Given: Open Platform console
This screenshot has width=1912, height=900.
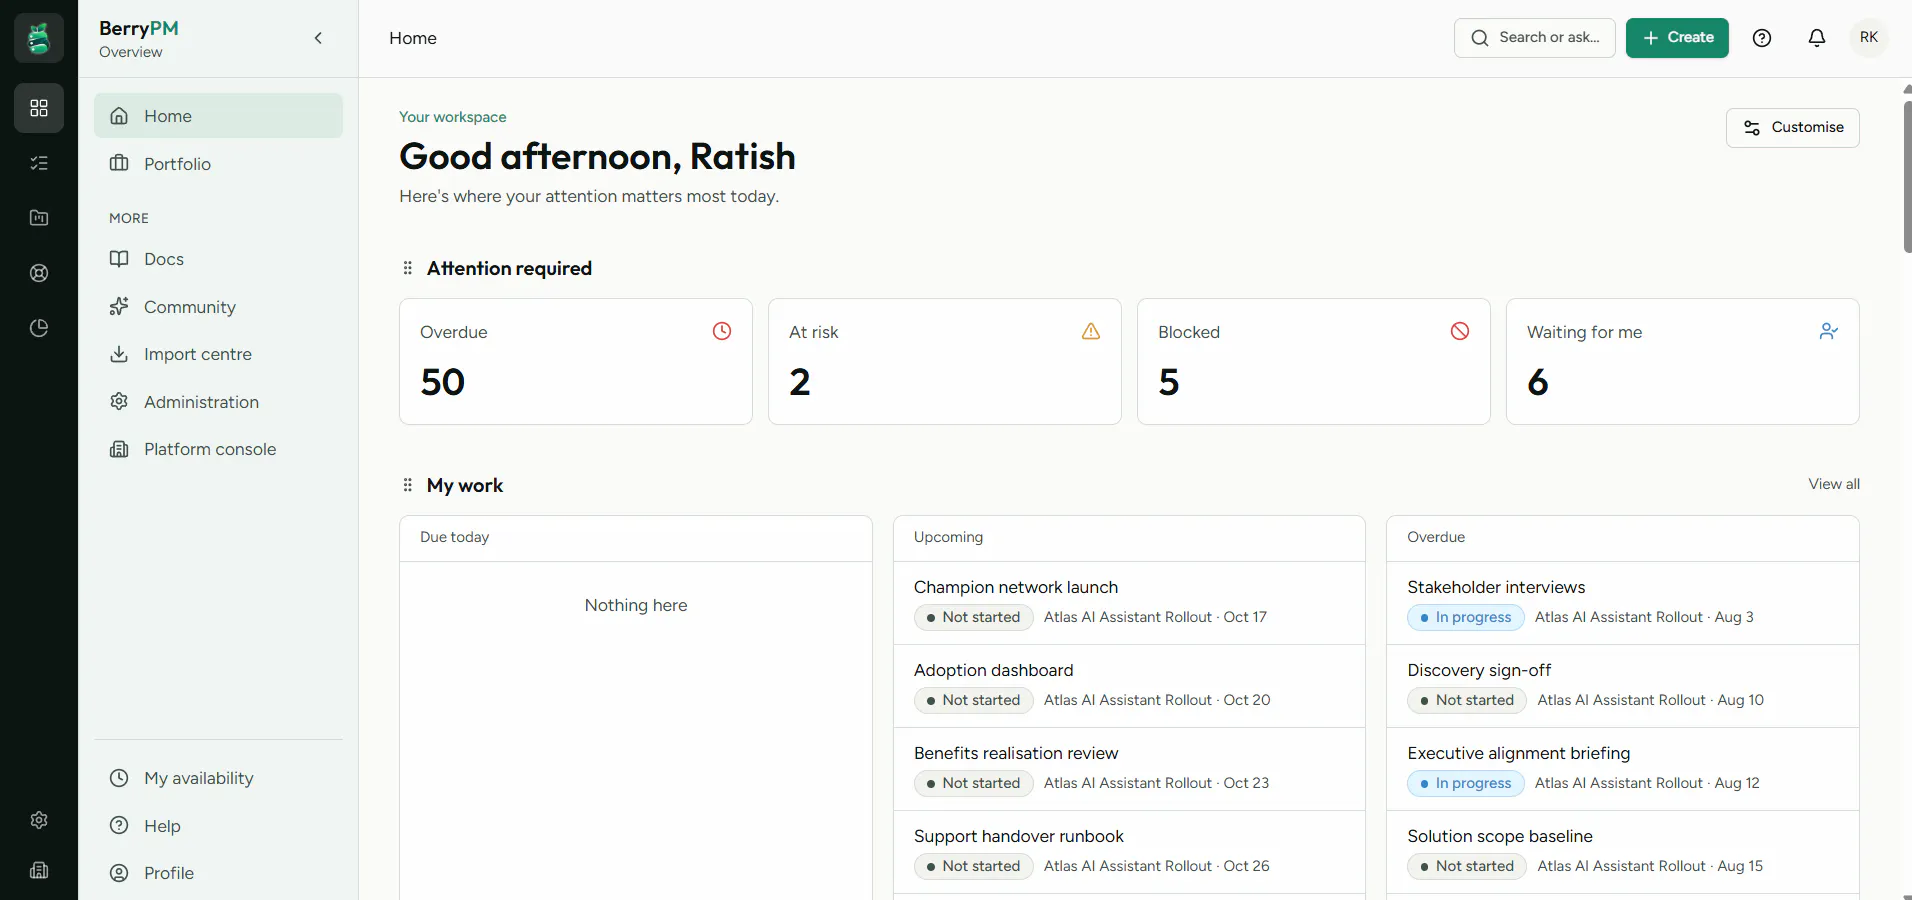Looking at the screenshot, I should (218, 449).
